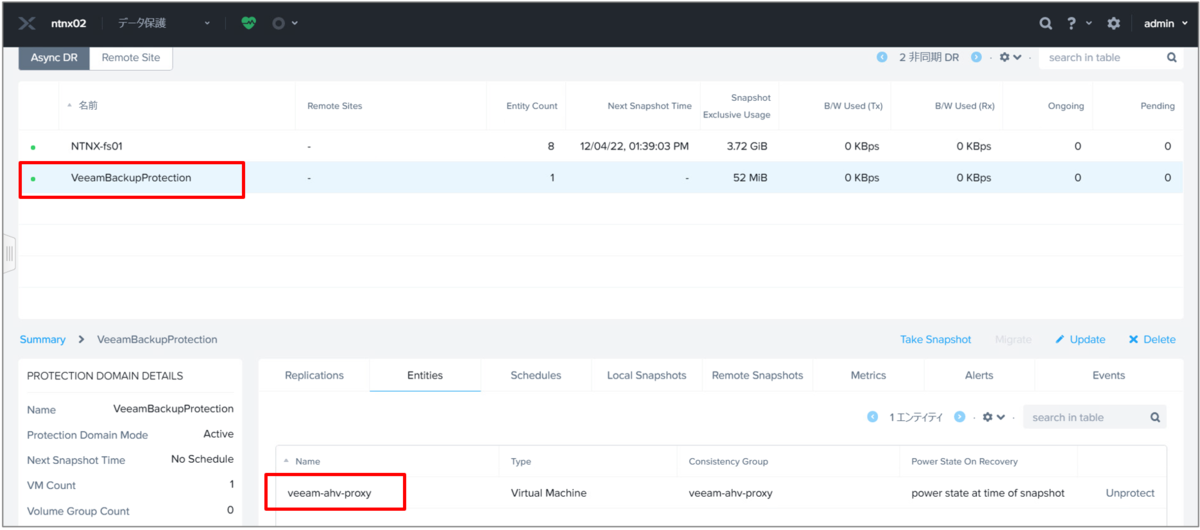Click No Schedule next snapshot value
The image size is (1200, 530).
pos(202,459)
